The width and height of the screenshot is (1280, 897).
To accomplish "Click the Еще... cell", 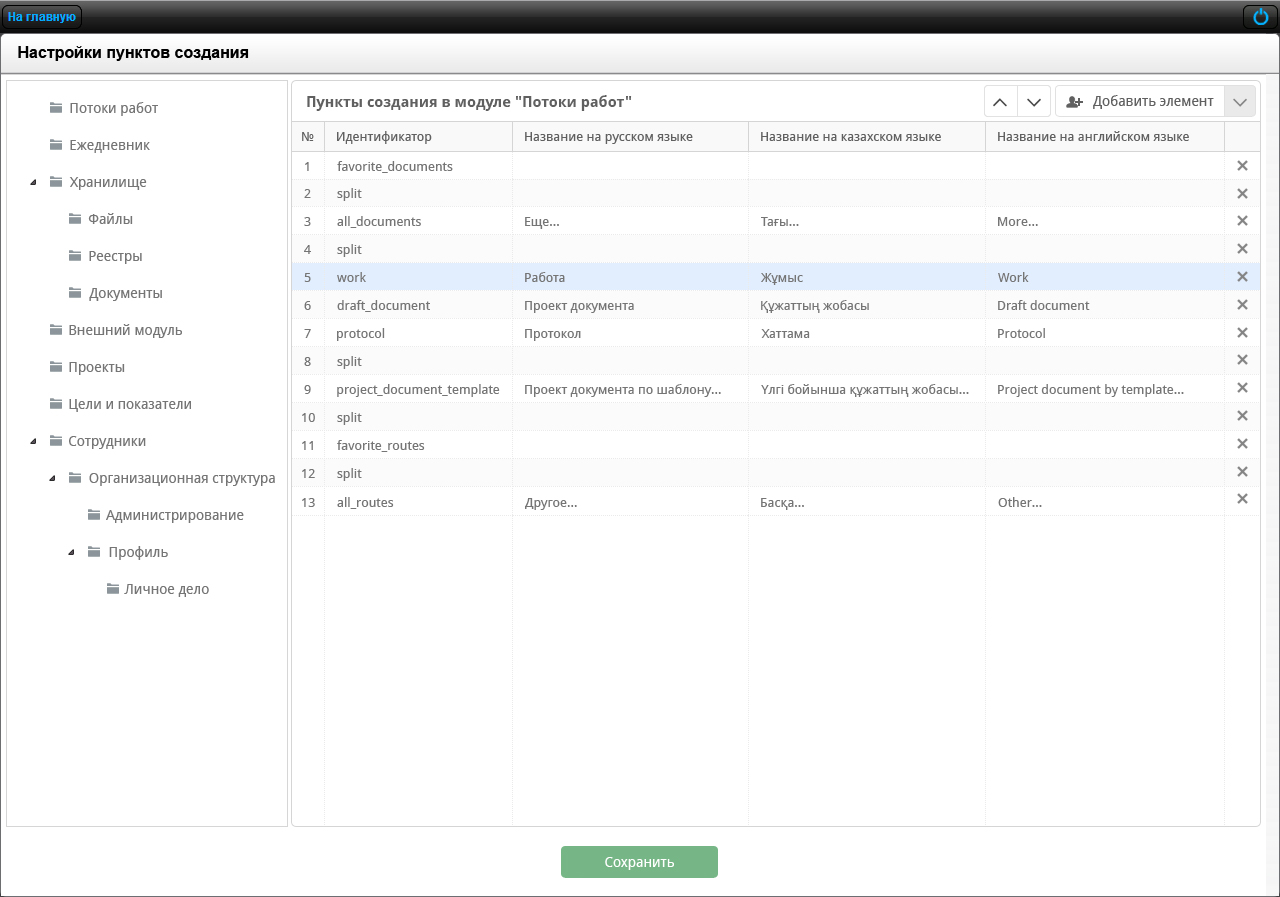I will pyautogui.click(x=630, y=221).
